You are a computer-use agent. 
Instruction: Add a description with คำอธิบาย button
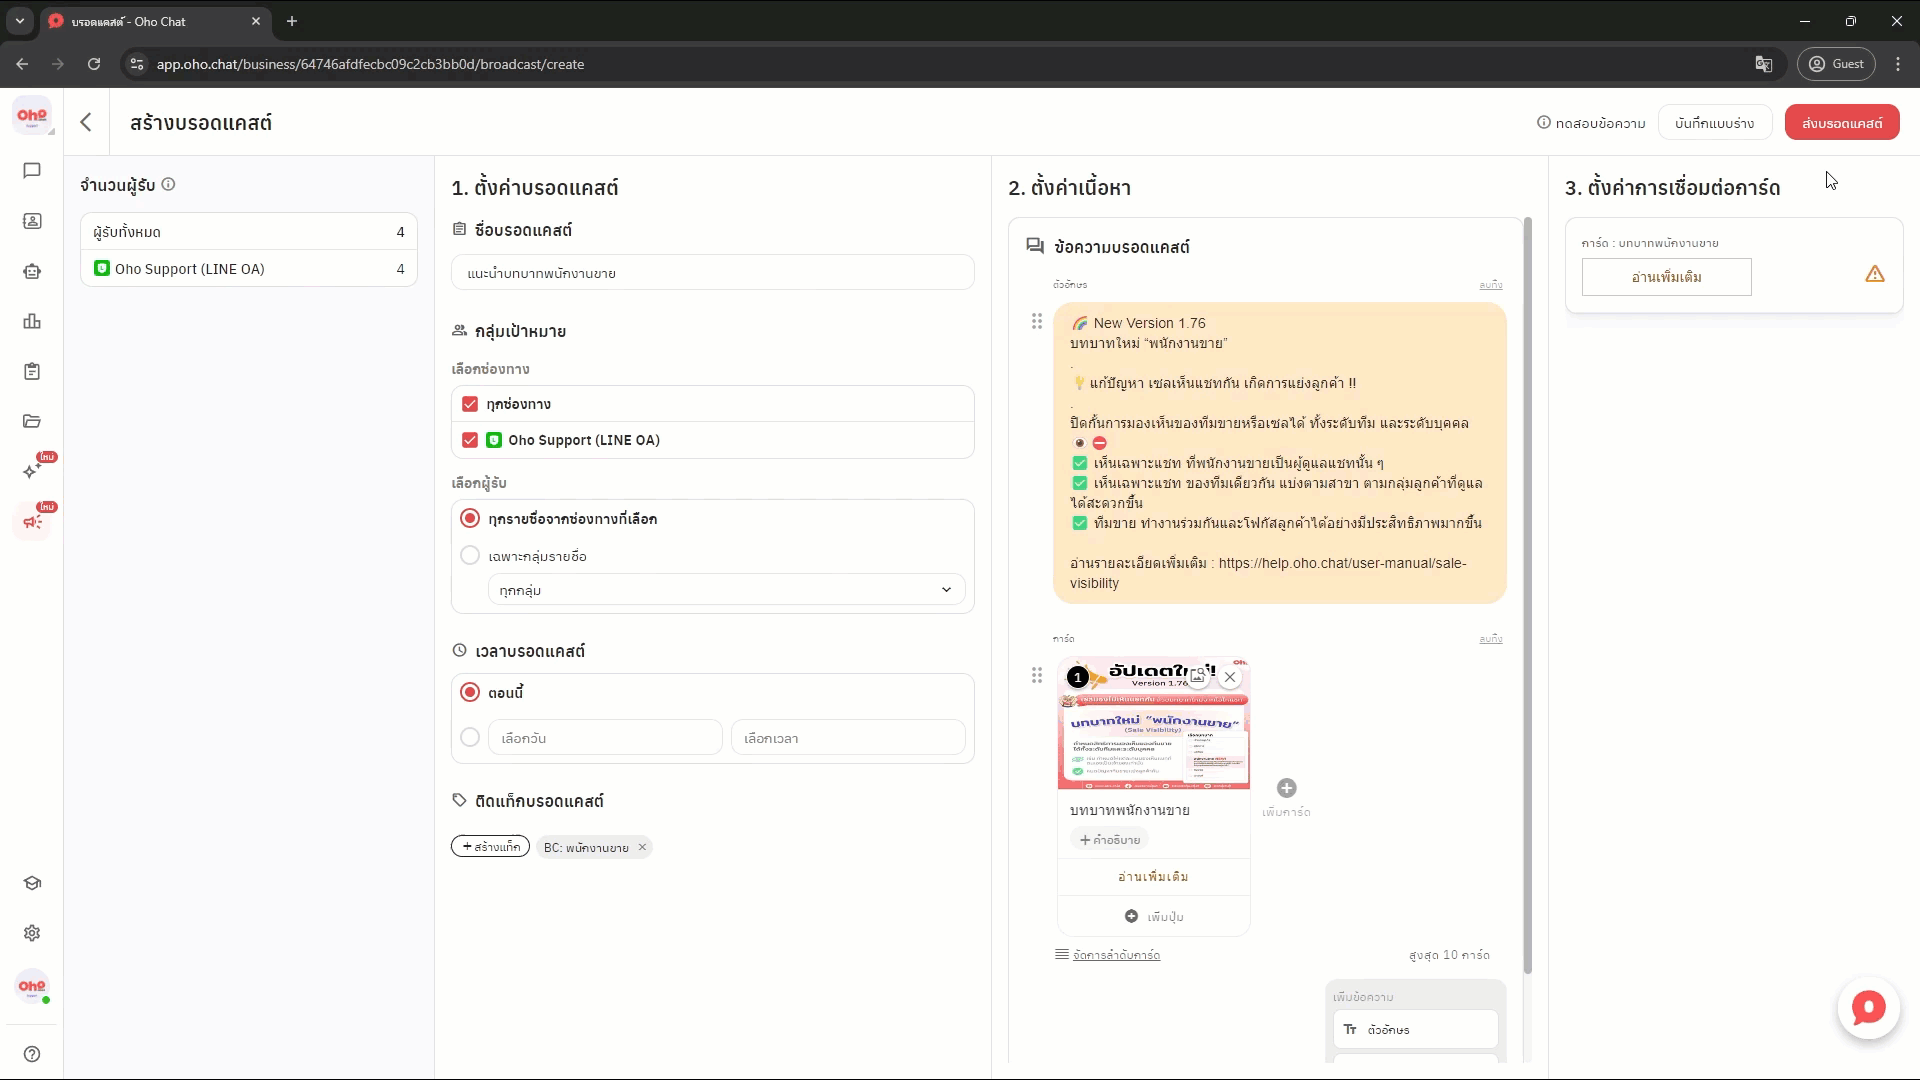coord(1110,840)
